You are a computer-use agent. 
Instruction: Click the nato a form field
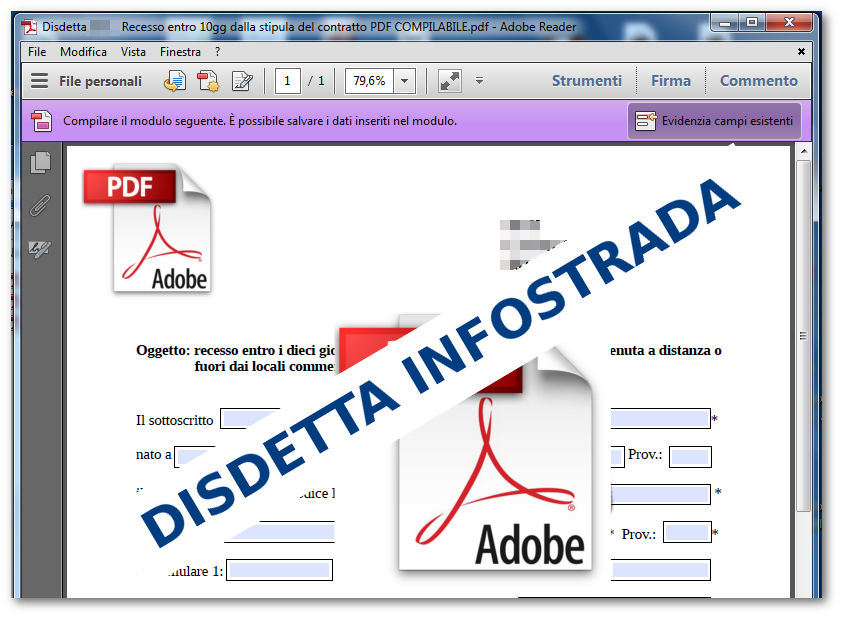(195, 457)
